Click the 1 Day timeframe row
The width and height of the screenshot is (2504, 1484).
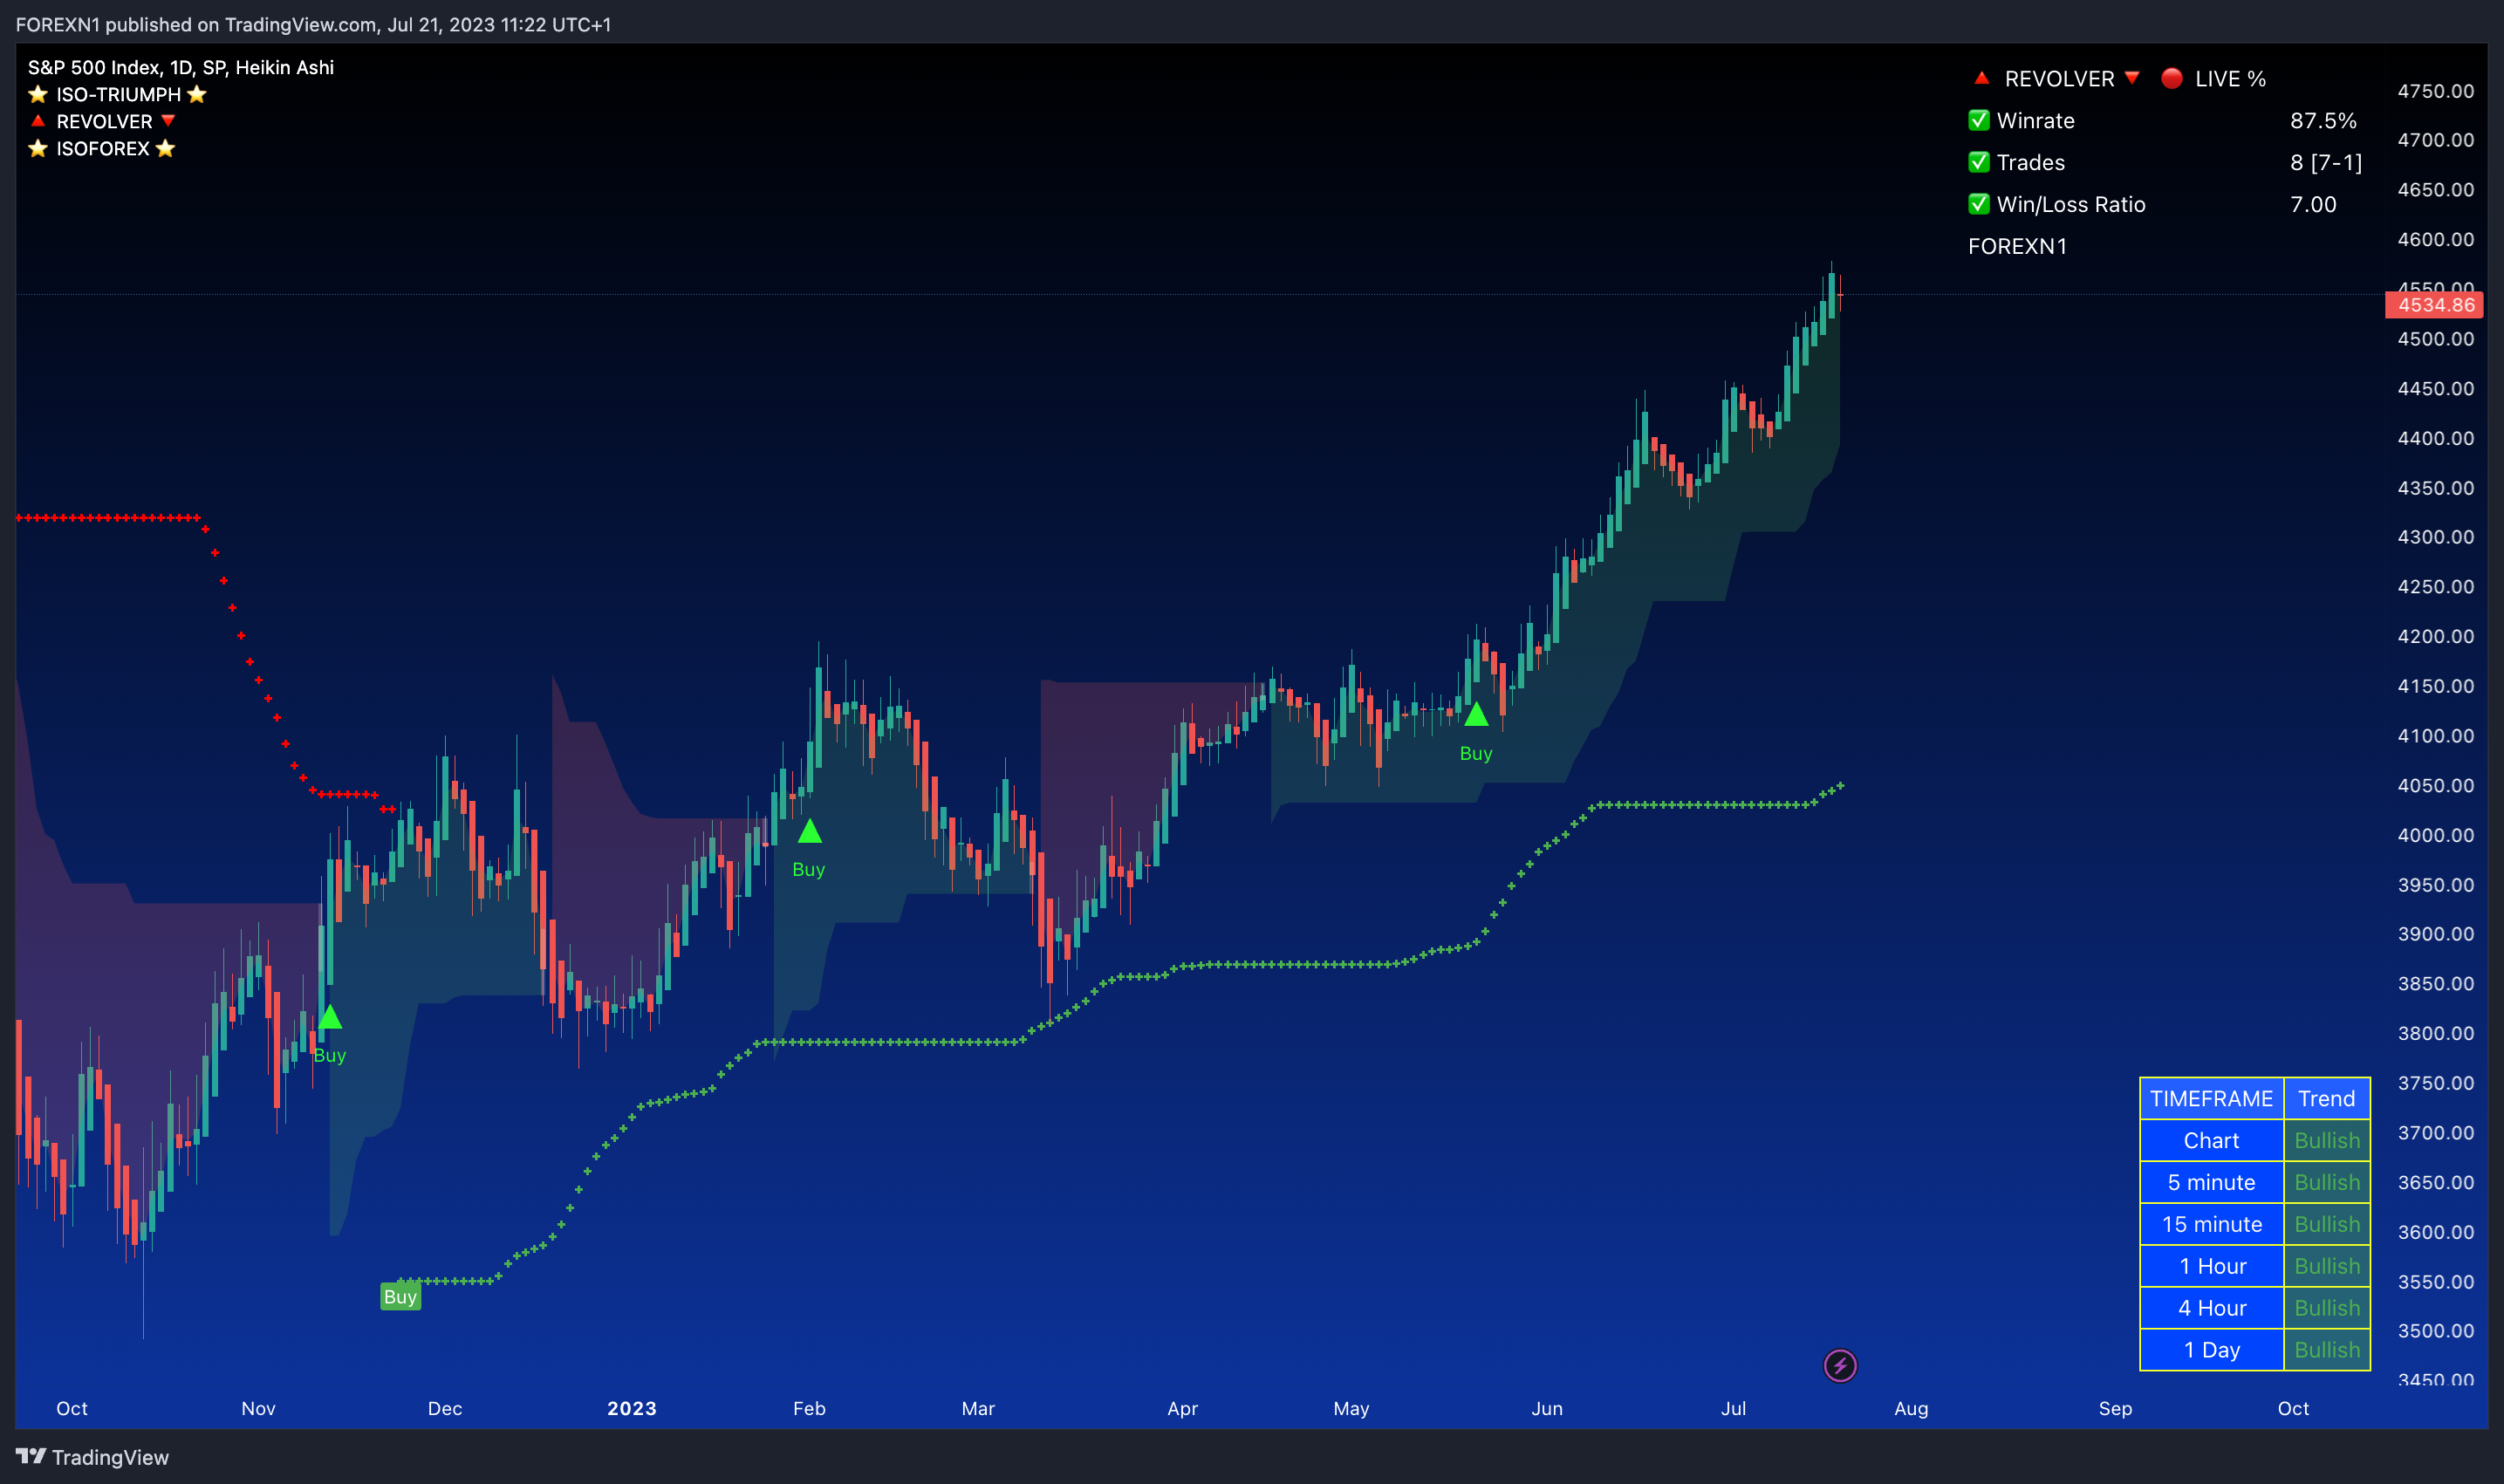point(2254,1350)
